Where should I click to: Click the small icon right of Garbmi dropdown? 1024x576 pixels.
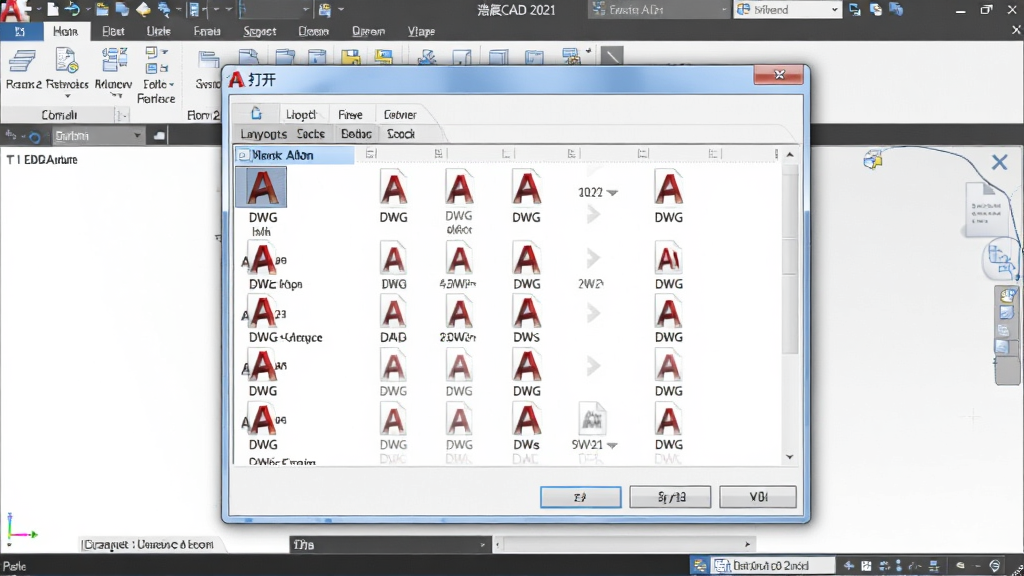pos(159,136)
